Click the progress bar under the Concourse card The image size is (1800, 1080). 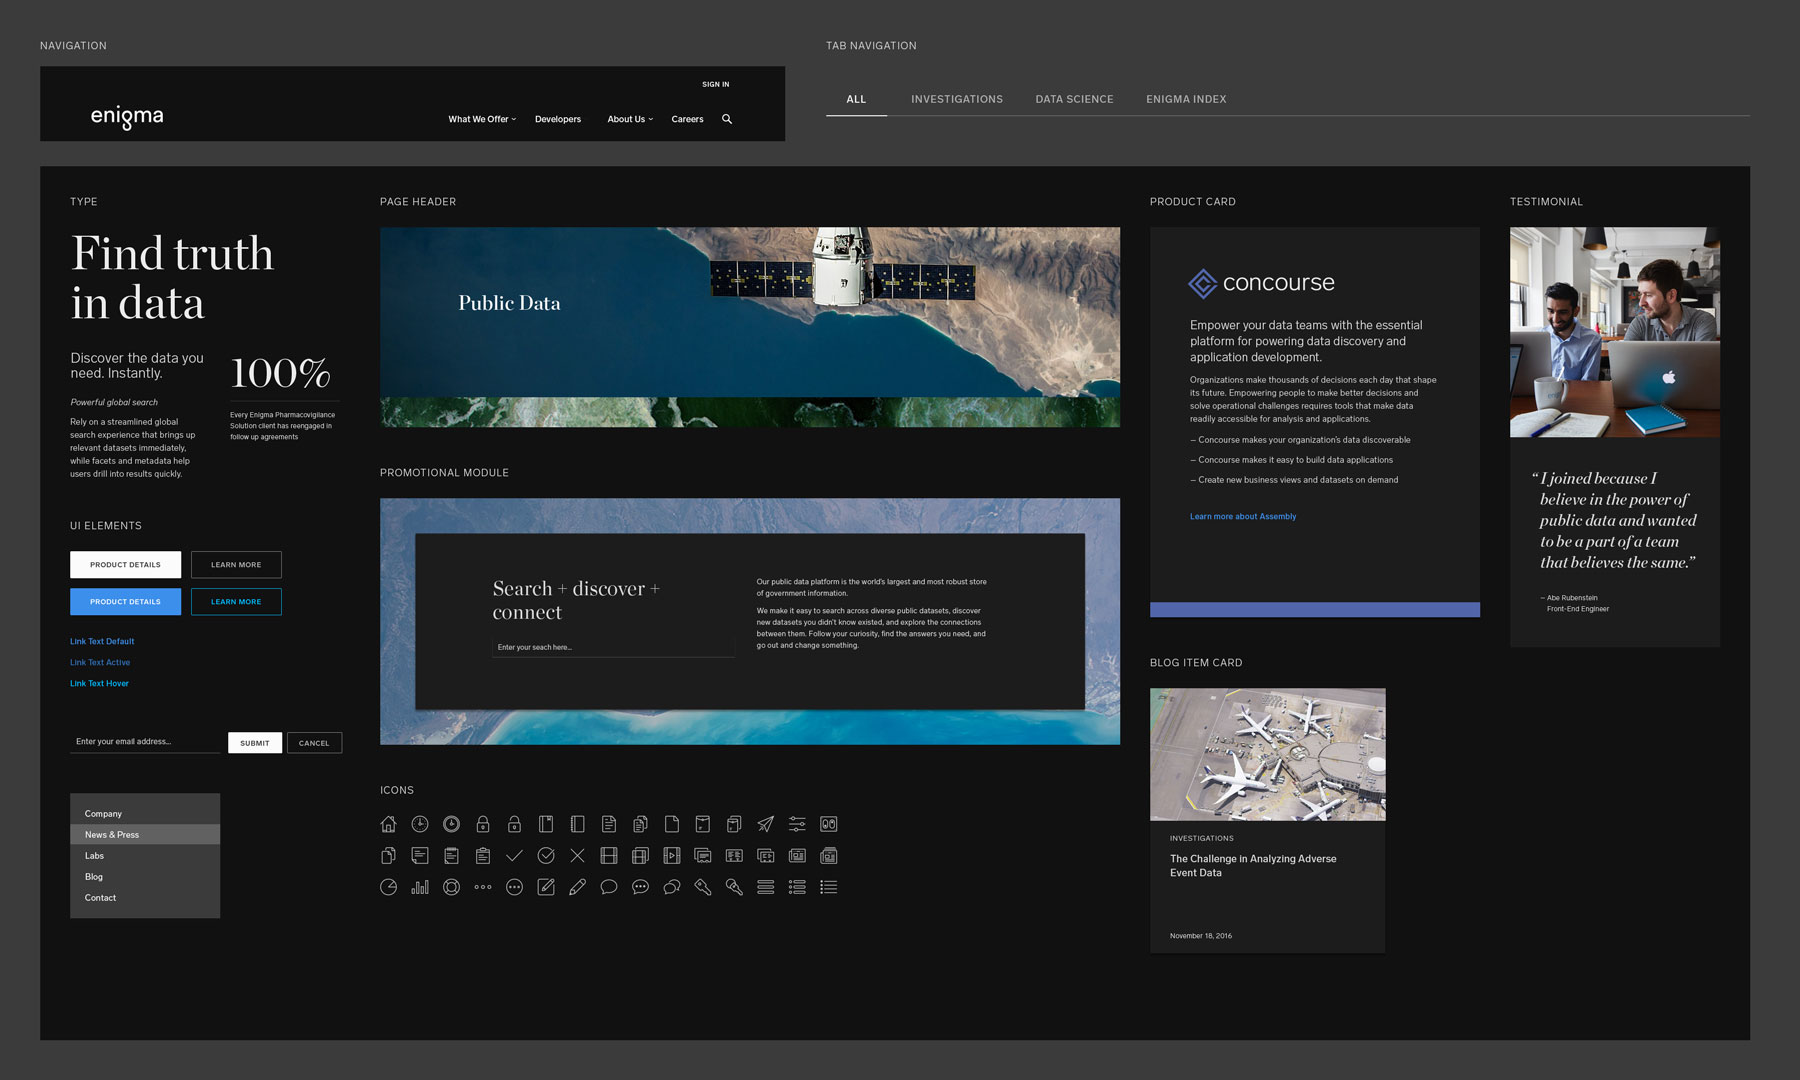click(x=1314, y=608)
